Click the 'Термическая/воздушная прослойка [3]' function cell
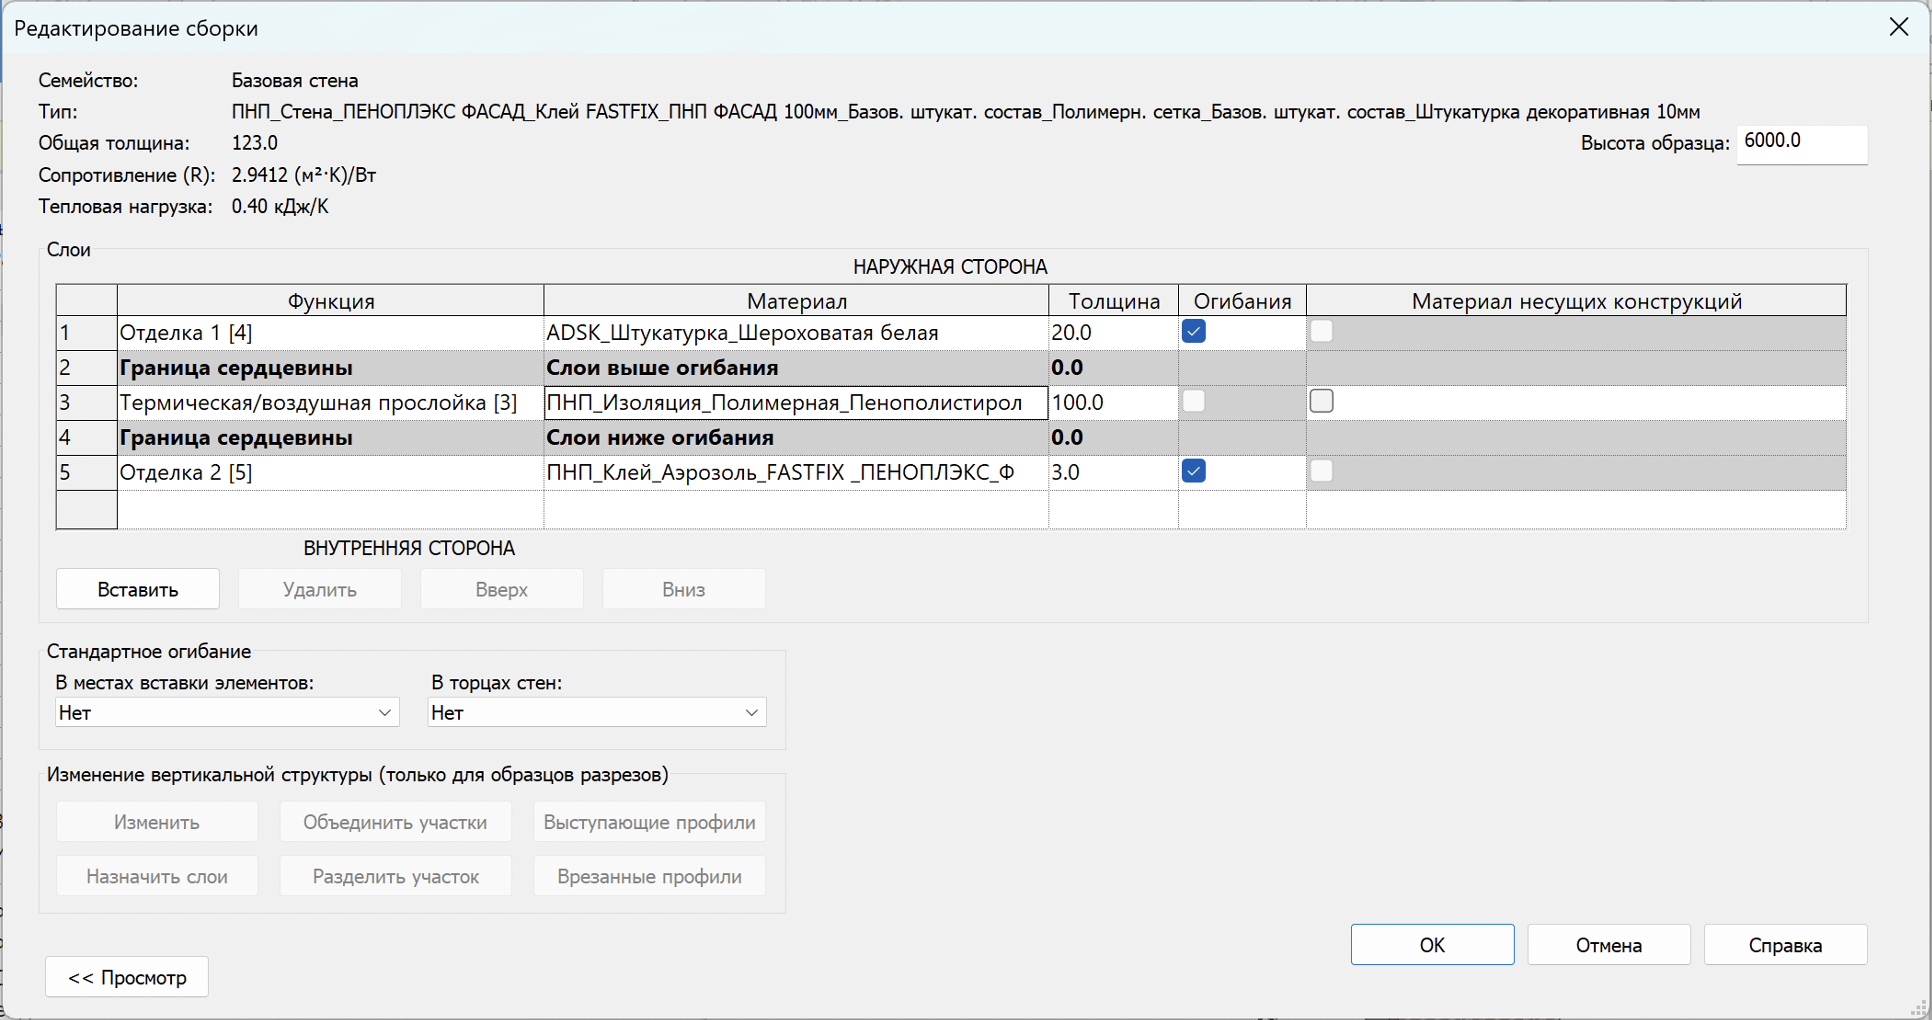The image size is (1932, 1020). point(330,403)
